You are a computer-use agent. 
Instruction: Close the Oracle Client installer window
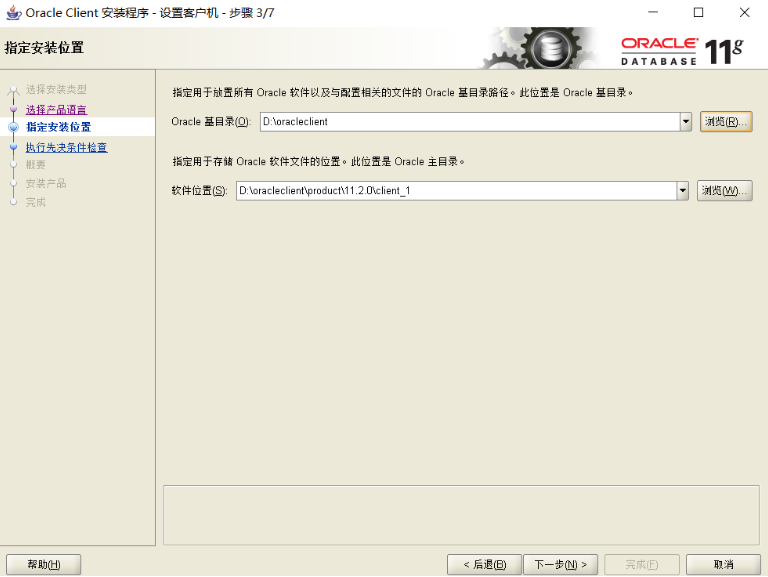click(744, 12)
